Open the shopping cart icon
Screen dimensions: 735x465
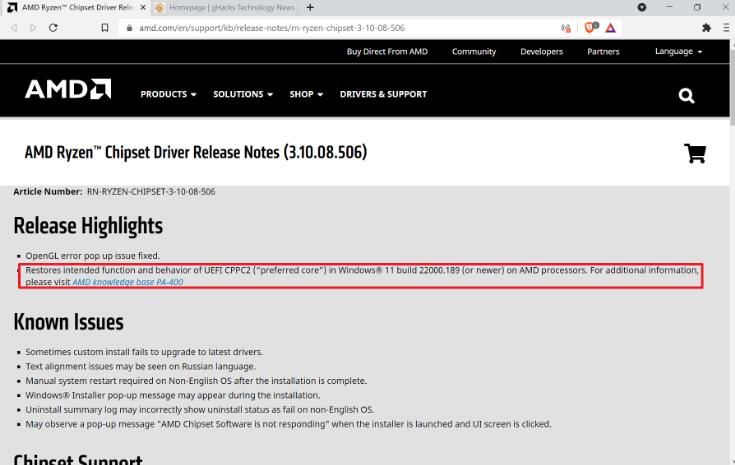695,153
